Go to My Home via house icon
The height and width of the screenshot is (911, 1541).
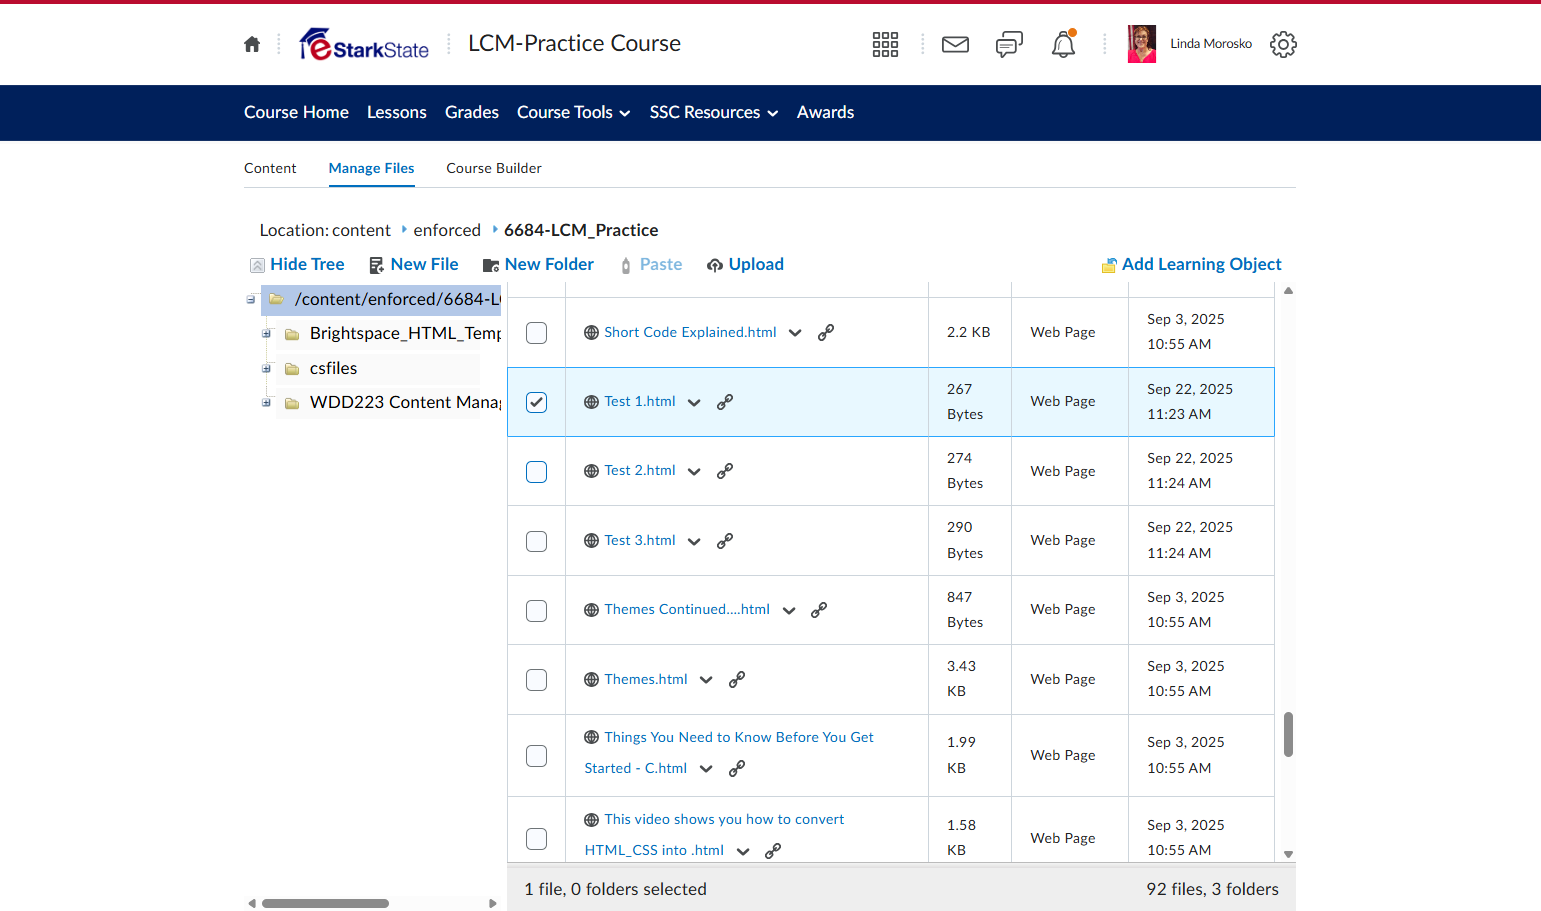coord(252,44)
